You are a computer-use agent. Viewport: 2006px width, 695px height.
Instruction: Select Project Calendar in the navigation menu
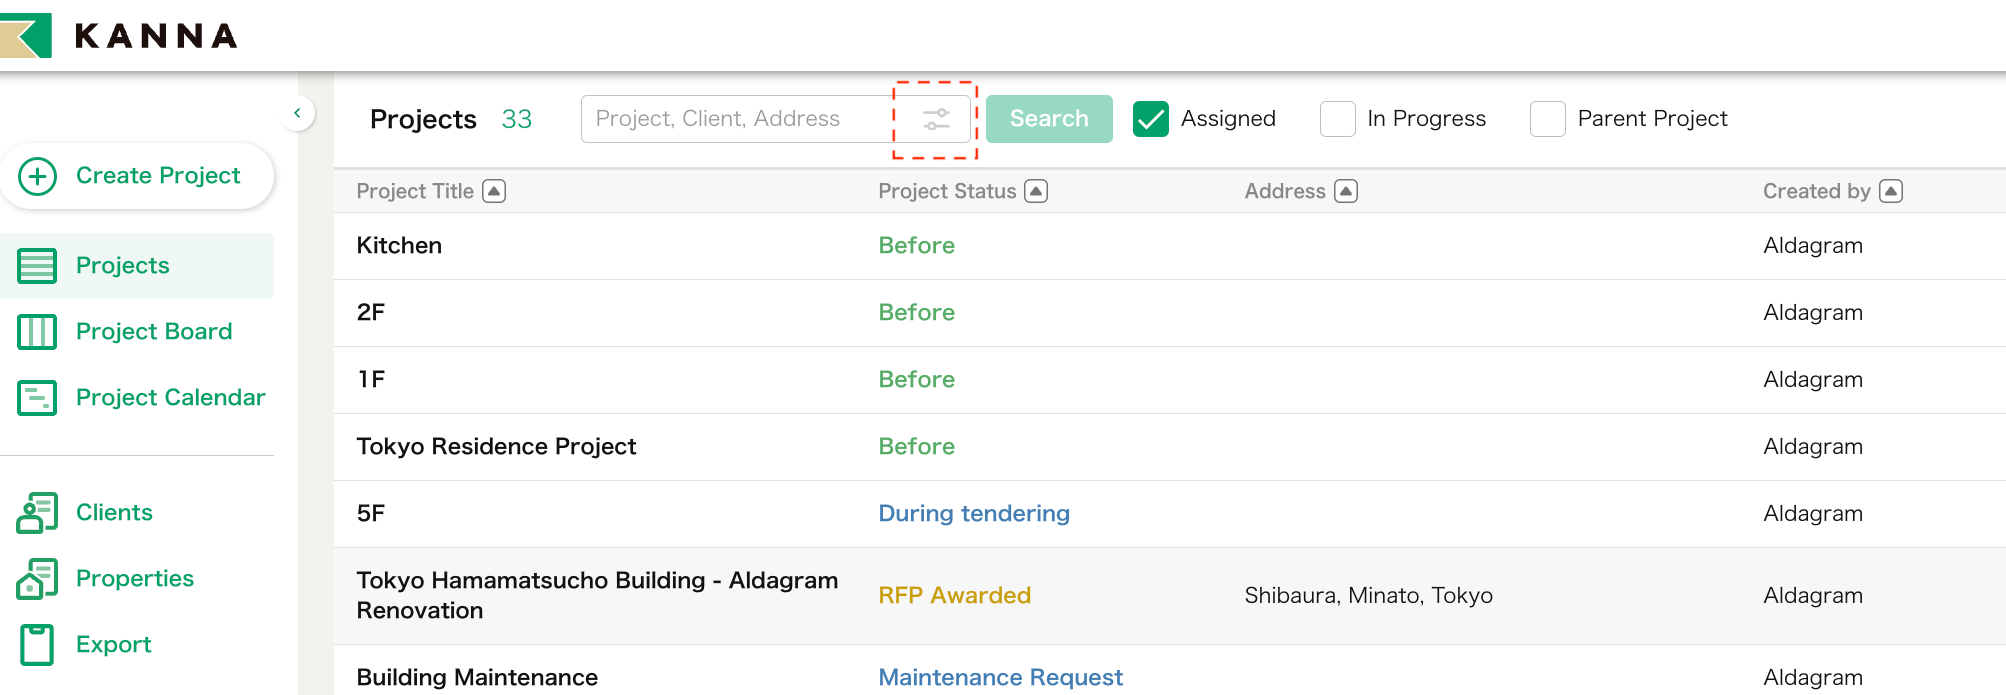tap(171, 397)
